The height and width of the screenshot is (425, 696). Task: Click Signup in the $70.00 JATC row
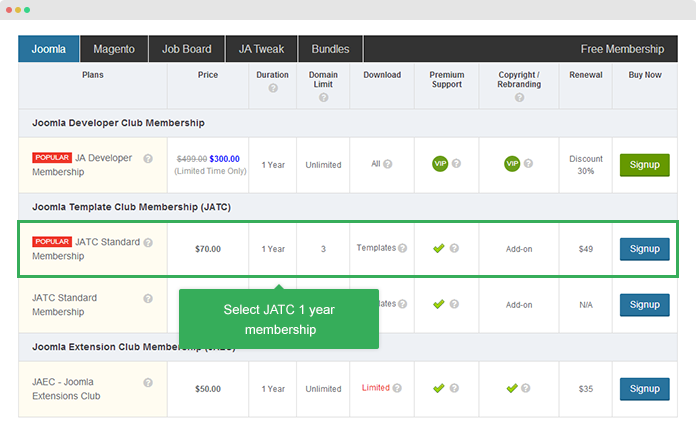coord(645,249)
